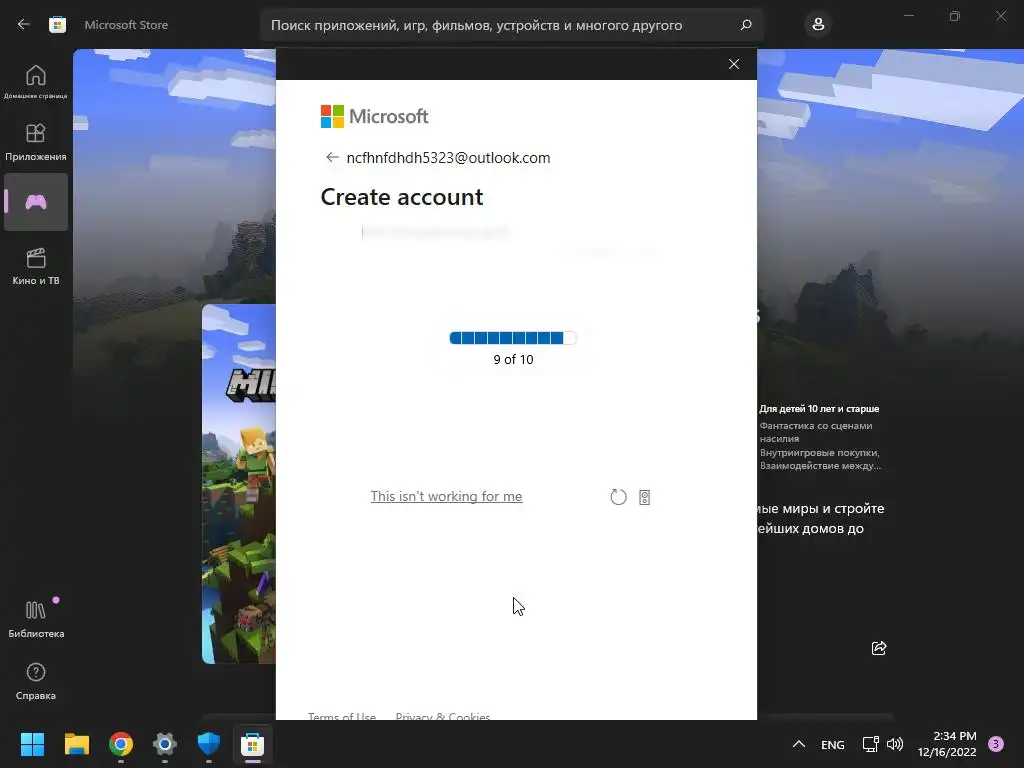
Task: Click the Minecraft cover thumbnail
Action: [239, 484]
